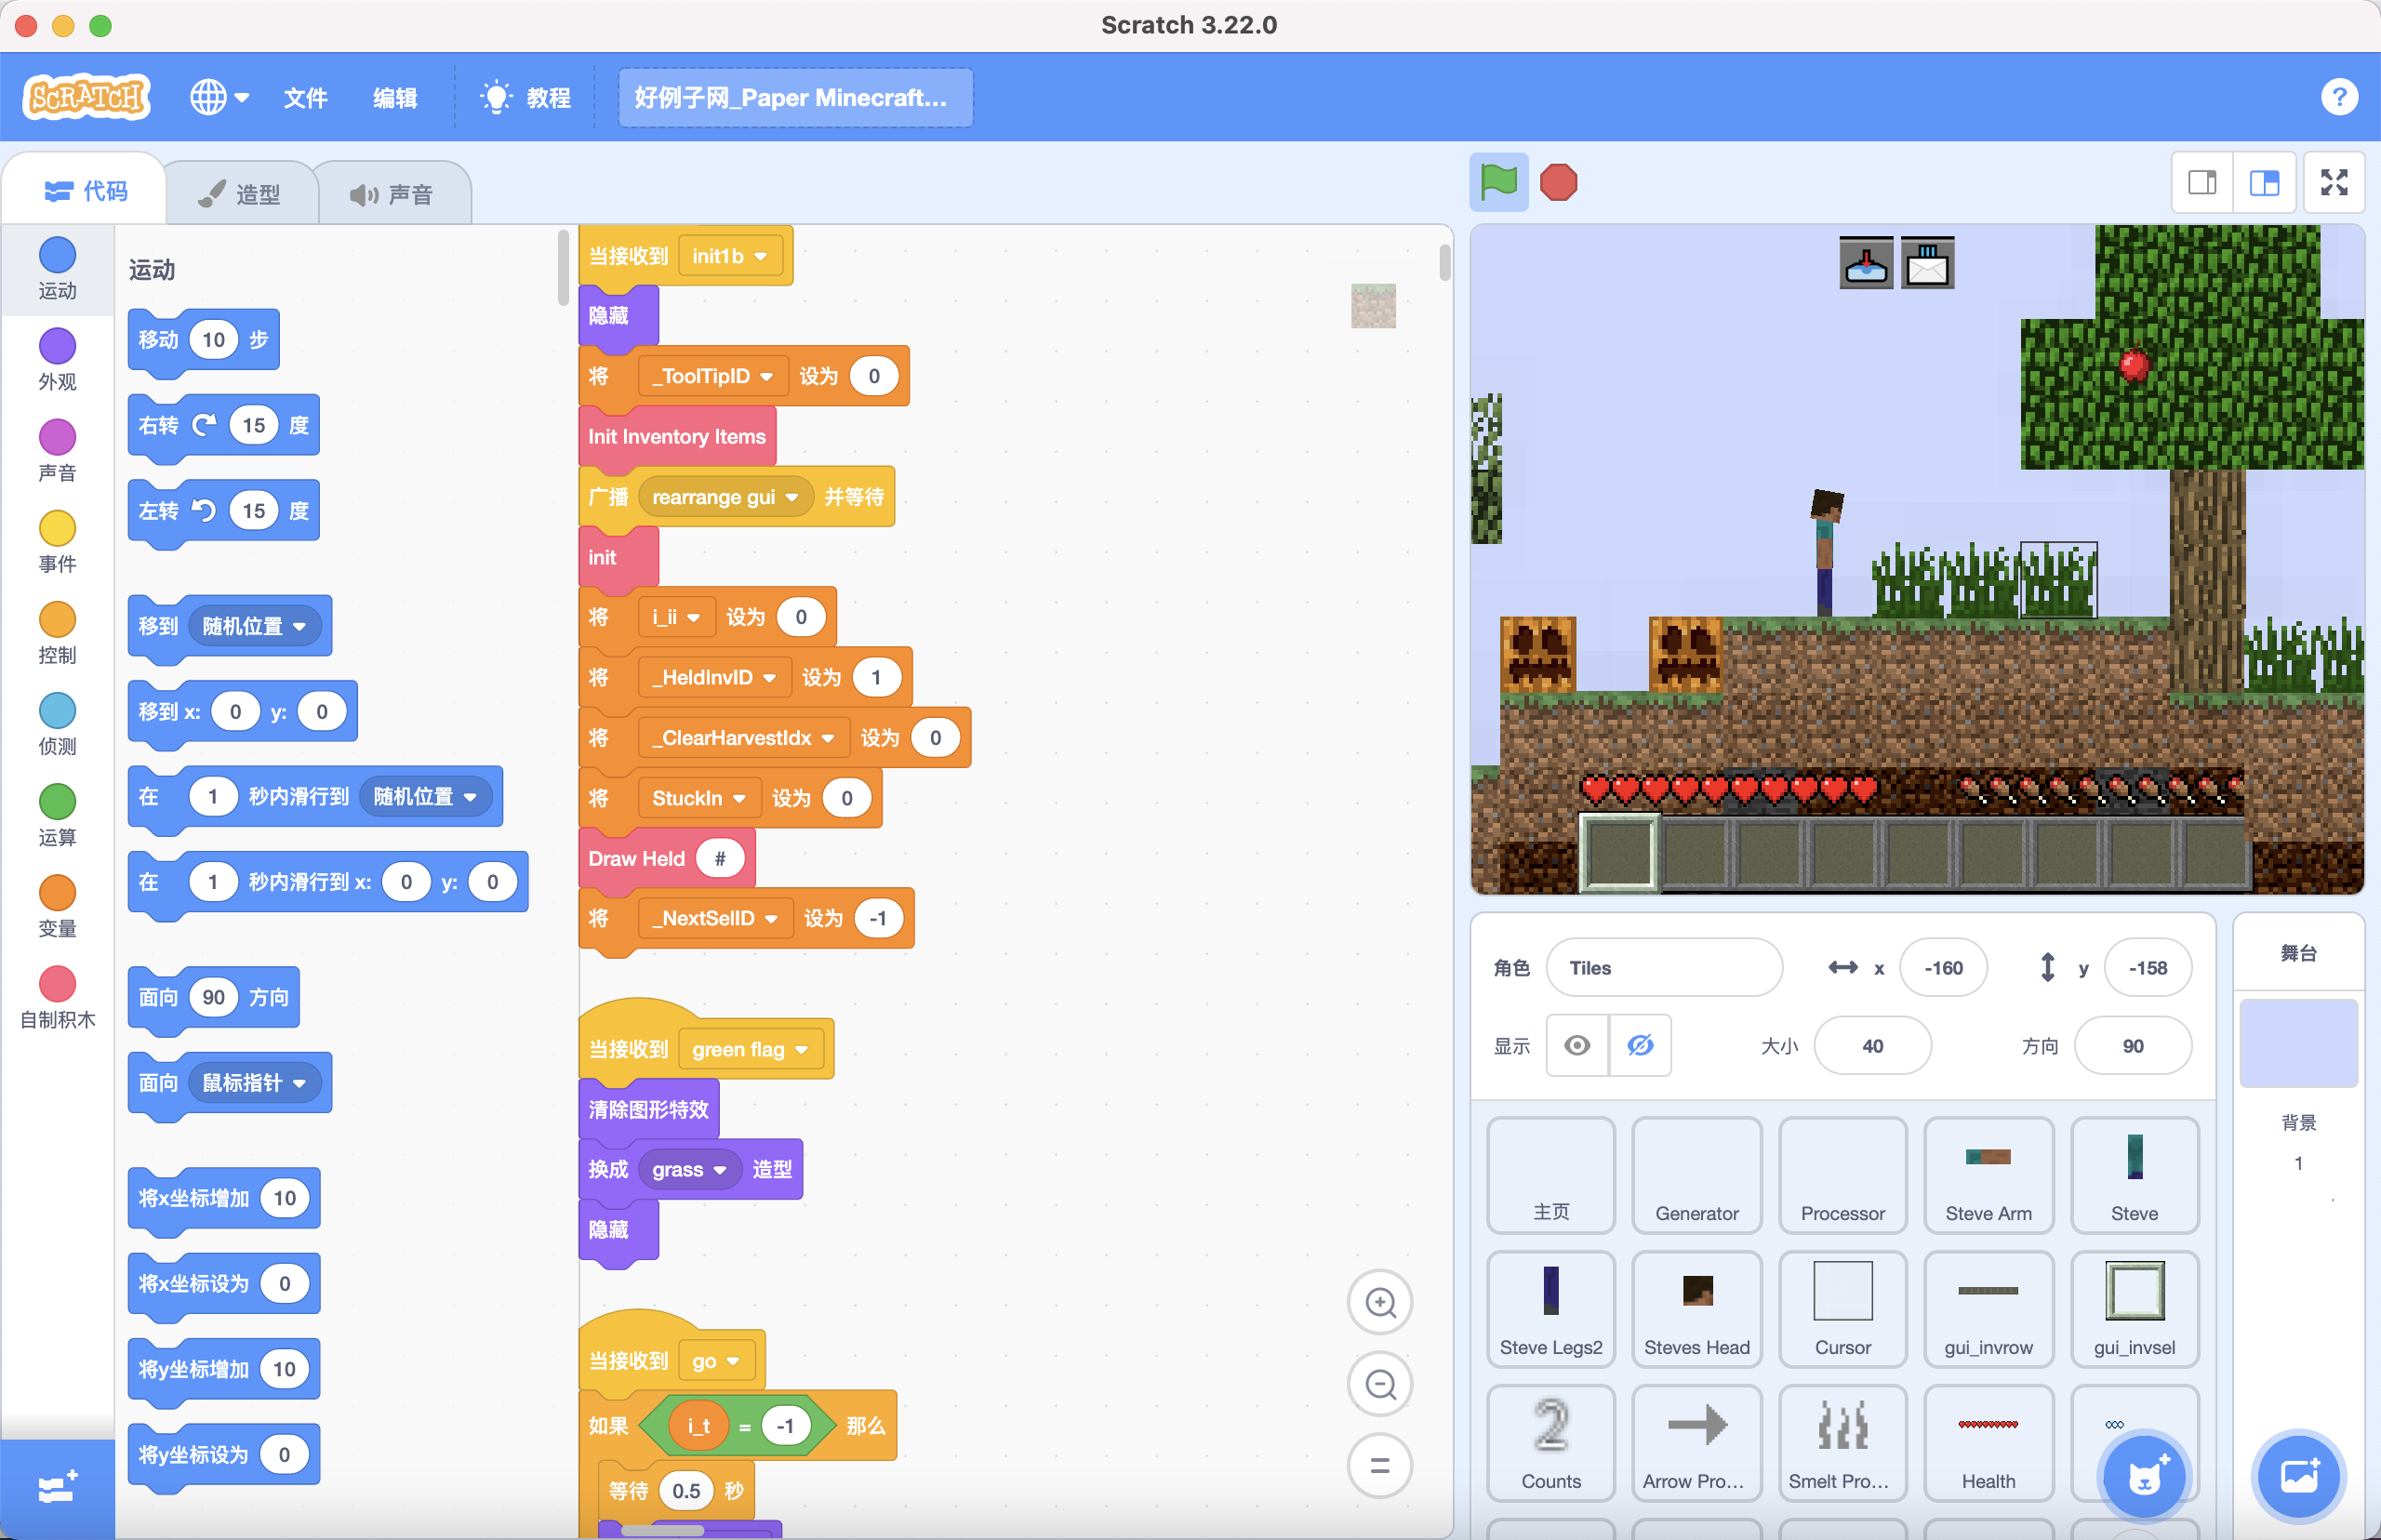Open the green flag message dropdown
This screenshot has width=2381, height=1540.
pyautogui.click(x=750, y=1049)
